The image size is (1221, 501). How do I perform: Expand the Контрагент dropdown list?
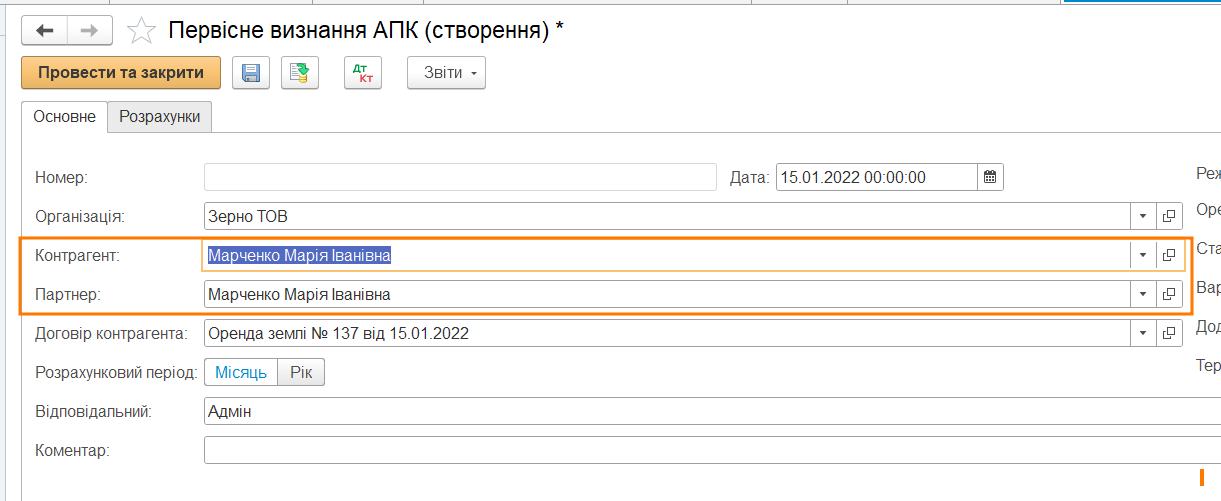(1142, 255)
